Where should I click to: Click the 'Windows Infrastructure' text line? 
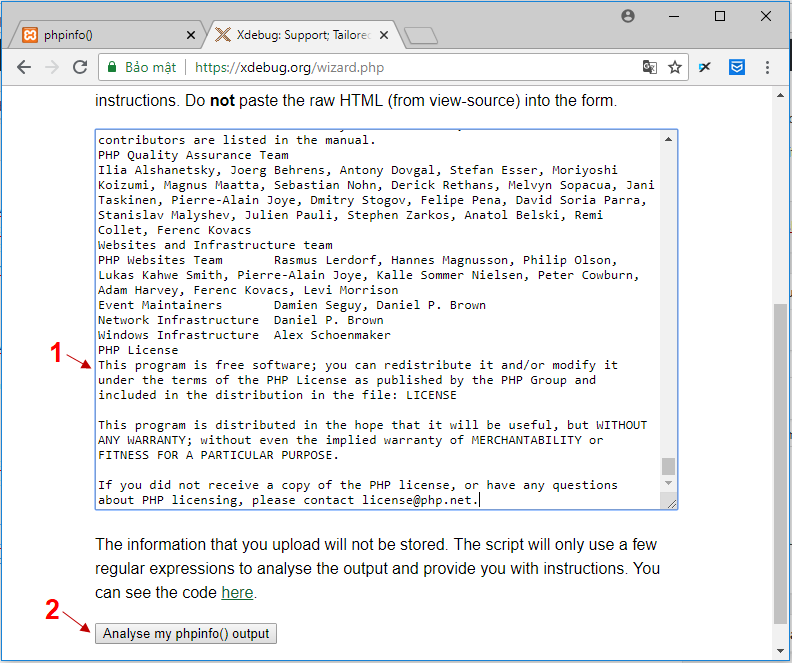(x=178, y=335)
